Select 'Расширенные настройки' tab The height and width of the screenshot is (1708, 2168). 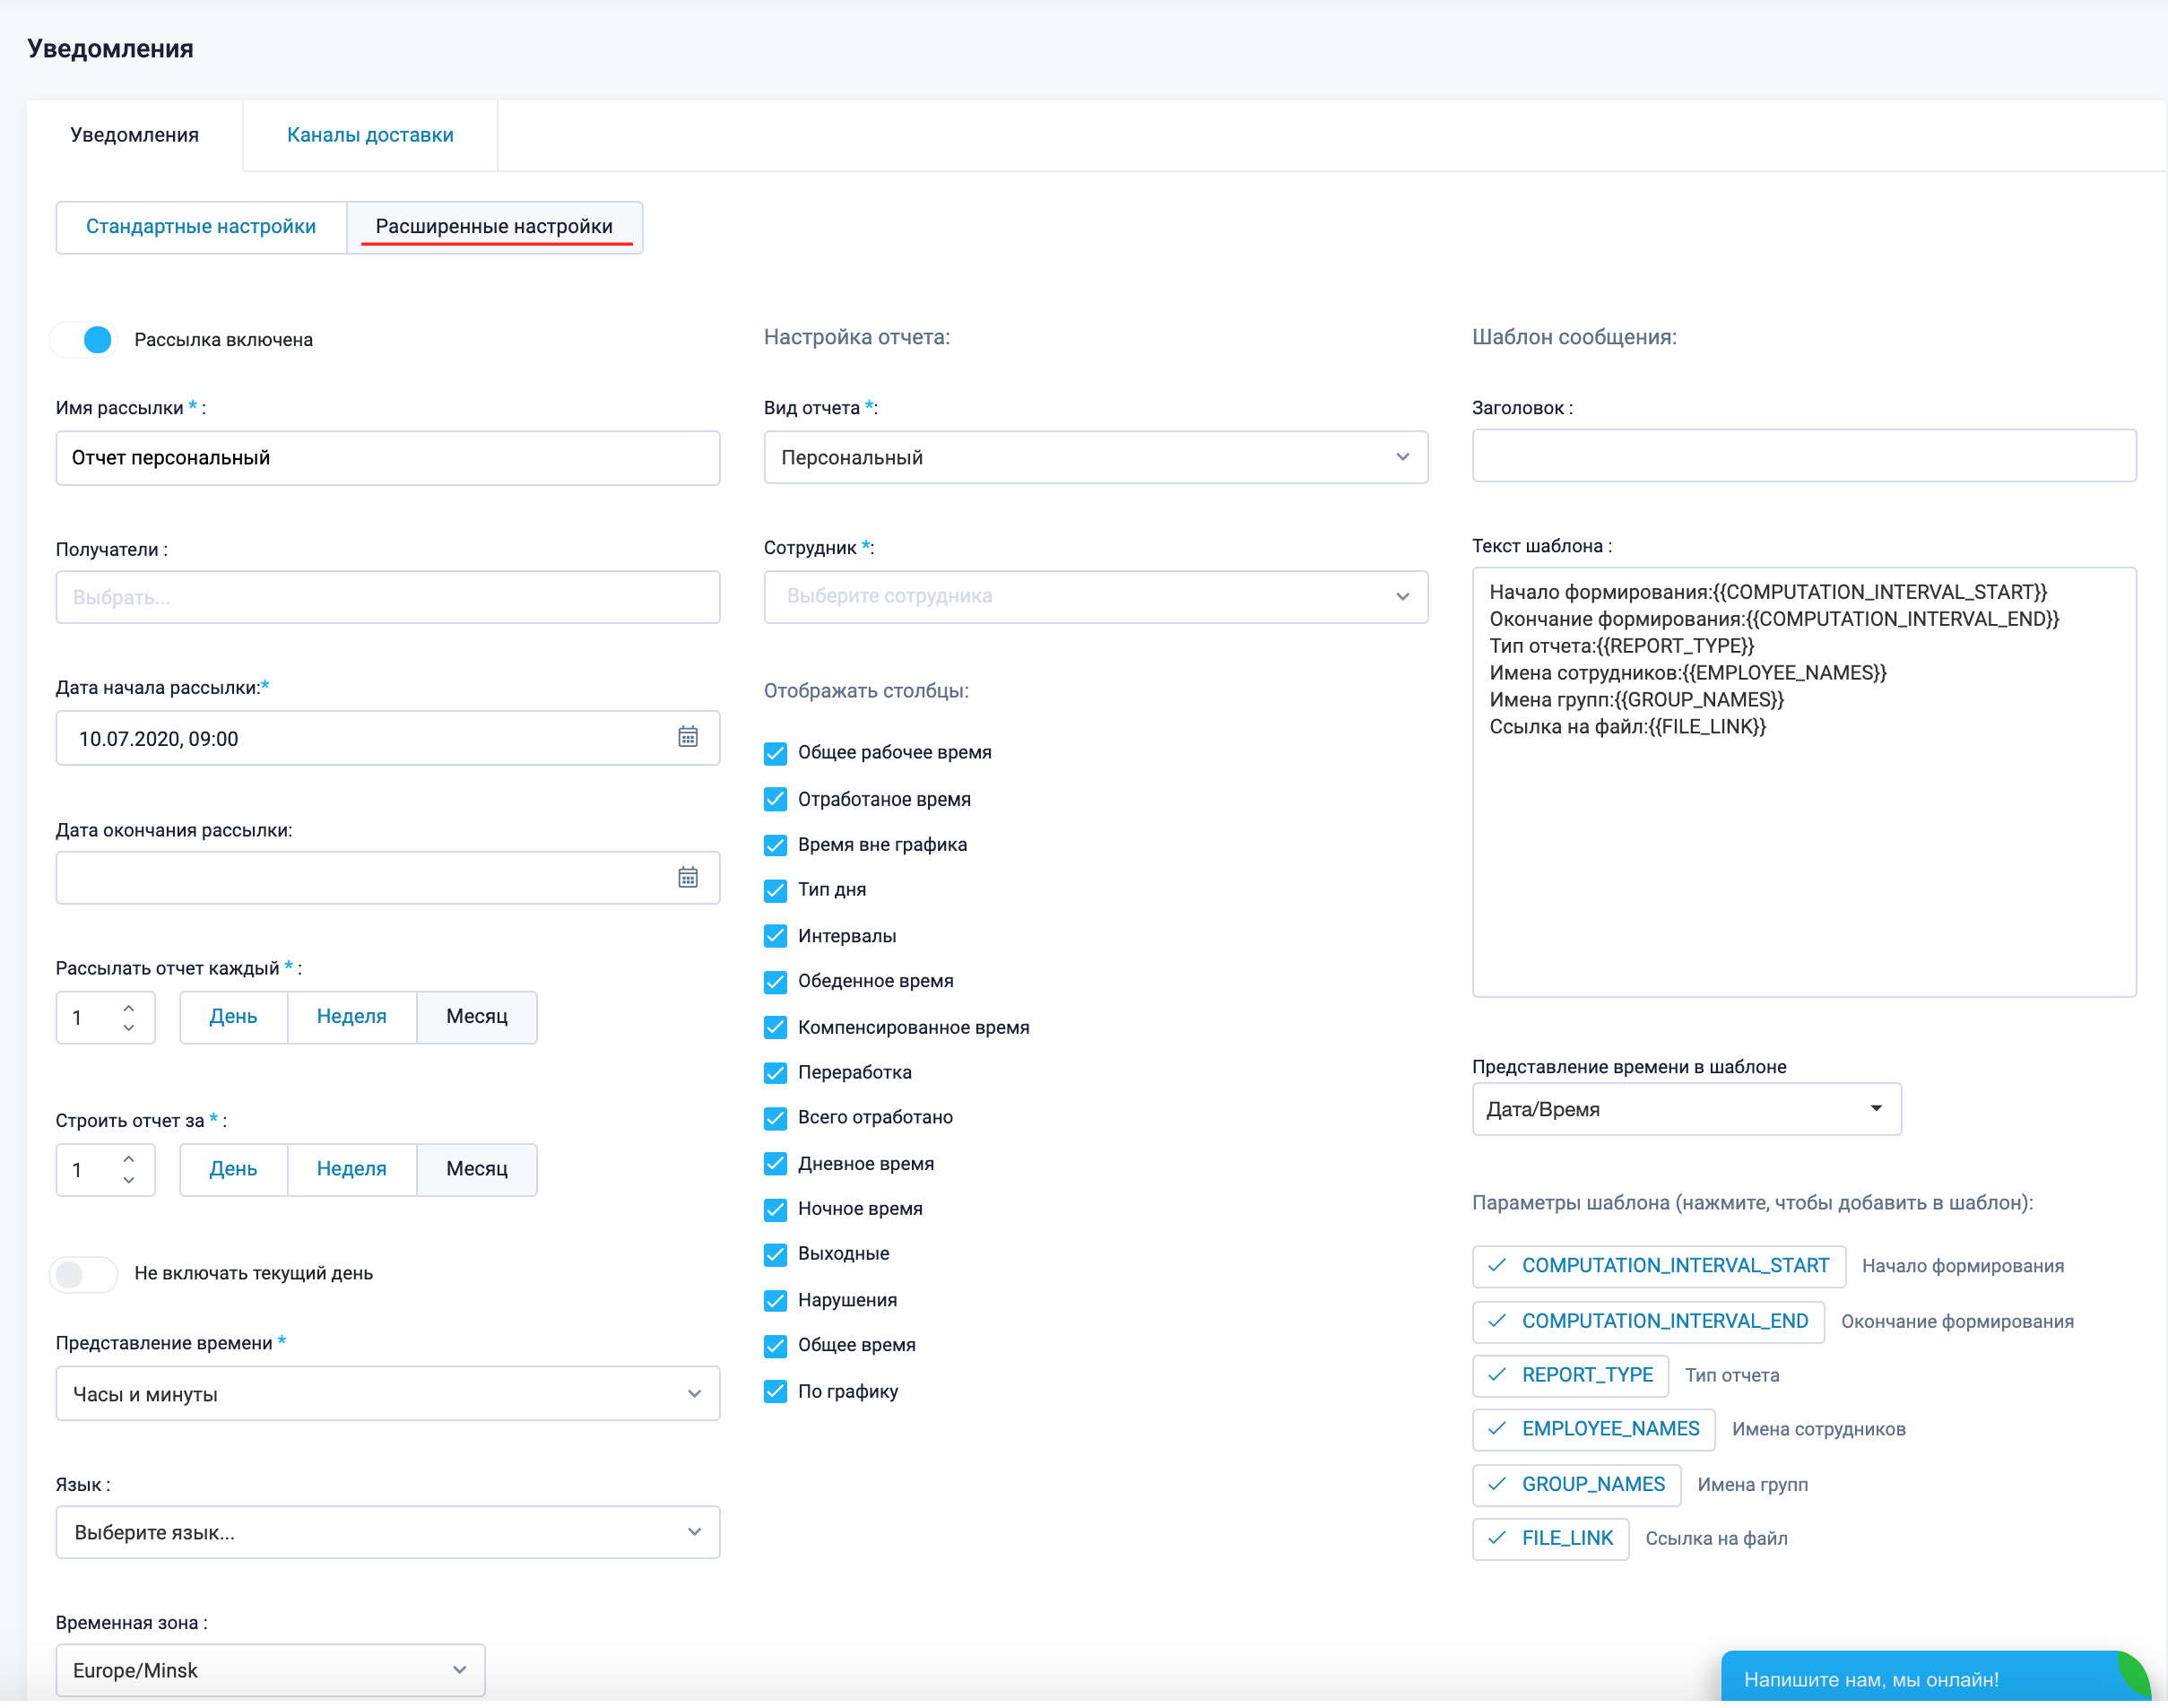pos(494,227)
